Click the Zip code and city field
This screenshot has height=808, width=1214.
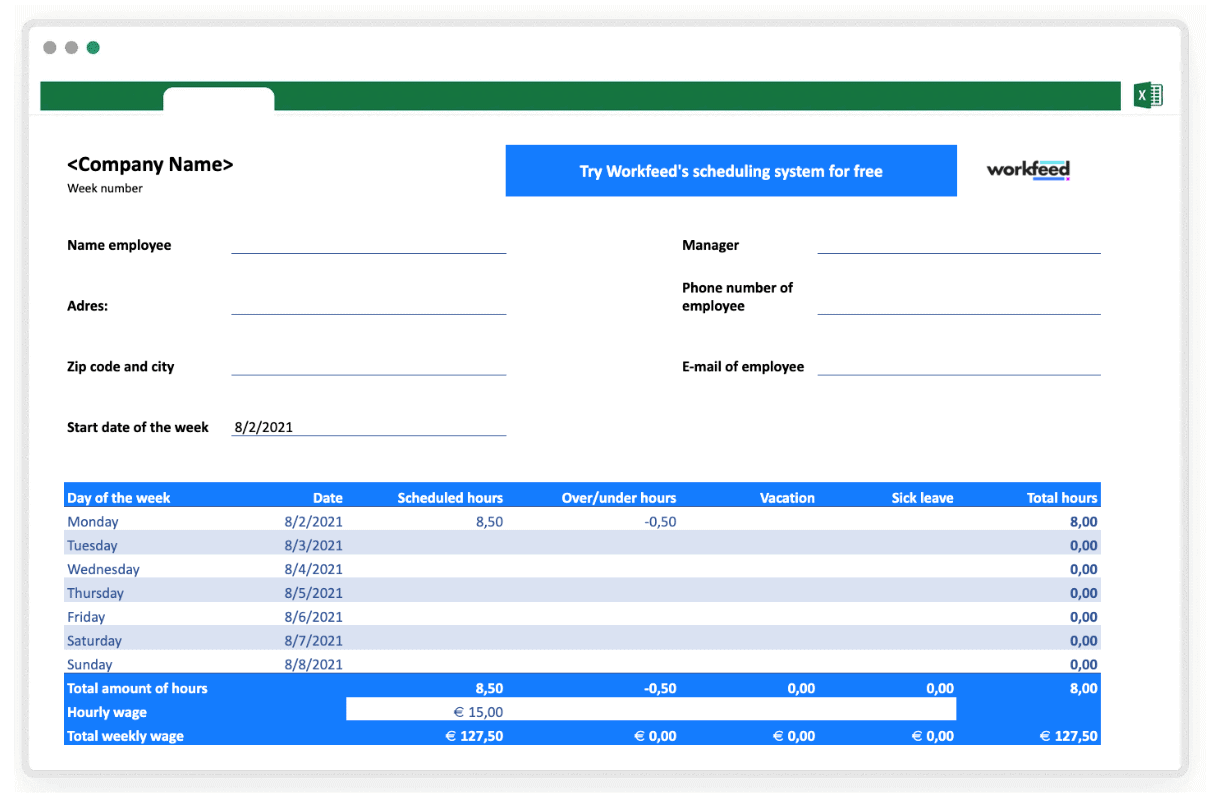(x=369, y=367)
